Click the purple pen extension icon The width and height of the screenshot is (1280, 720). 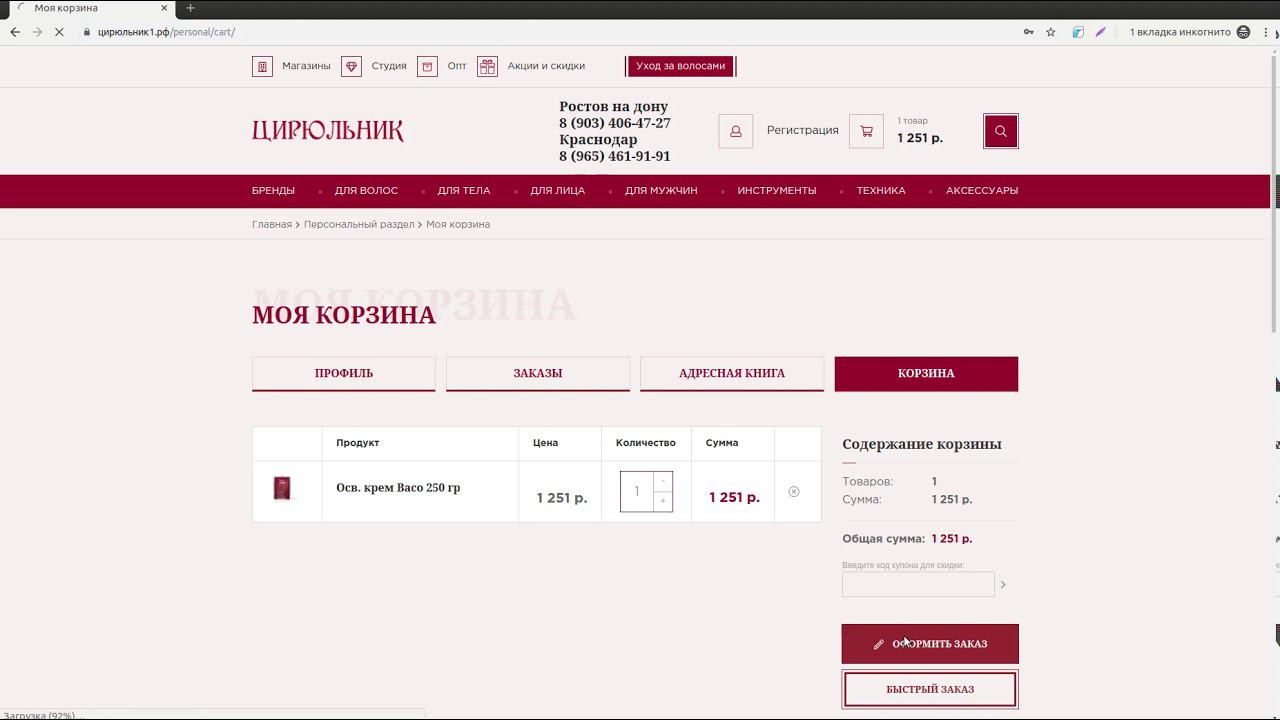pyautogui.click(x=1100, y=32)
